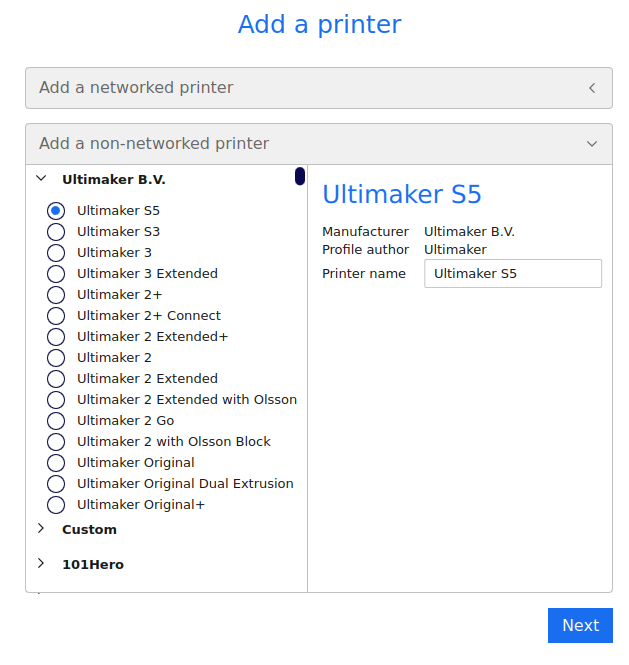Click the Manufacturer label in the details pane
Image resolution: width=629 pixels, height=665 pixels.
tap(365, 232)
